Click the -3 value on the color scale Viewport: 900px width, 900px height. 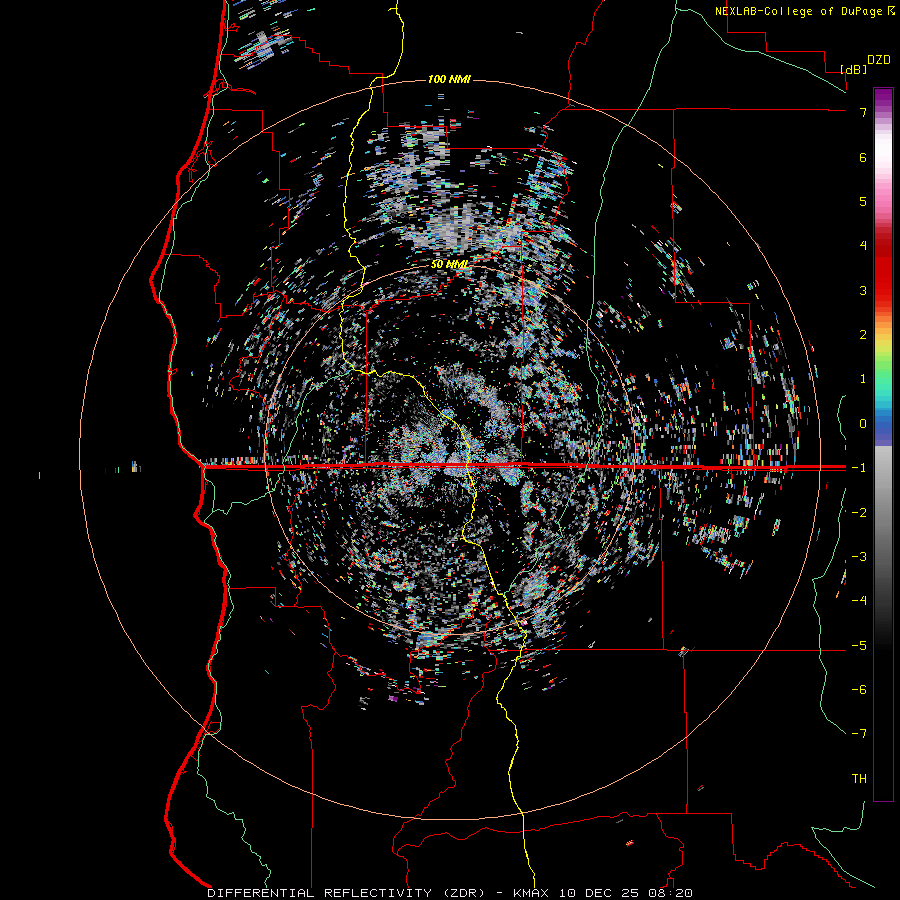[859, 557]
